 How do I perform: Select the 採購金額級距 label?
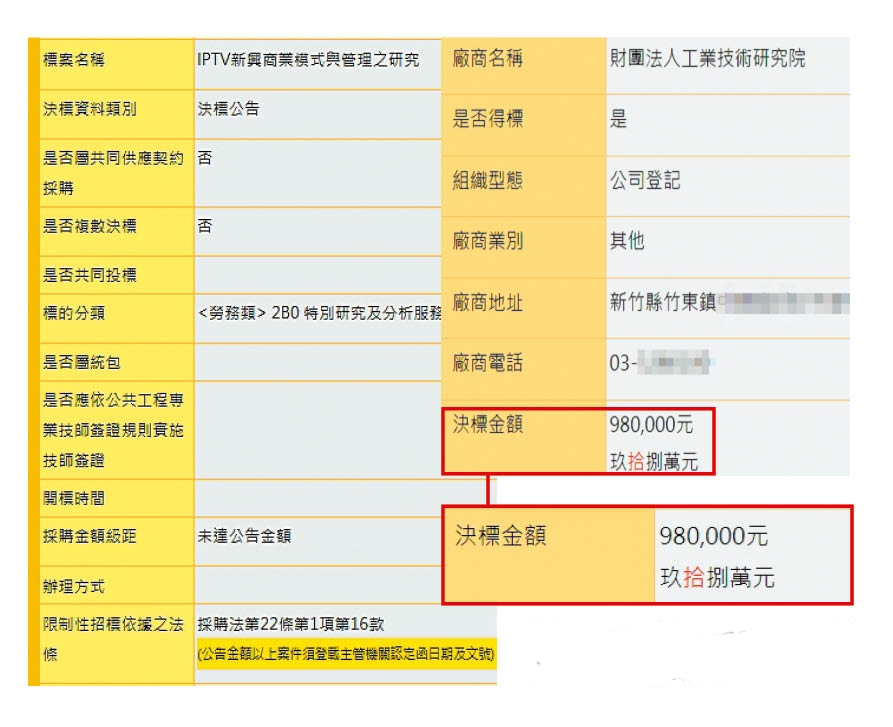tap(90, 536)
